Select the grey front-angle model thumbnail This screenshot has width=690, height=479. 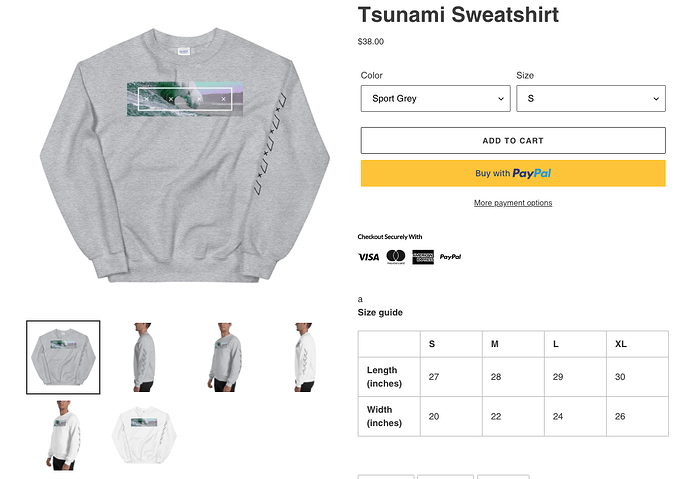(x=224, y=357)
